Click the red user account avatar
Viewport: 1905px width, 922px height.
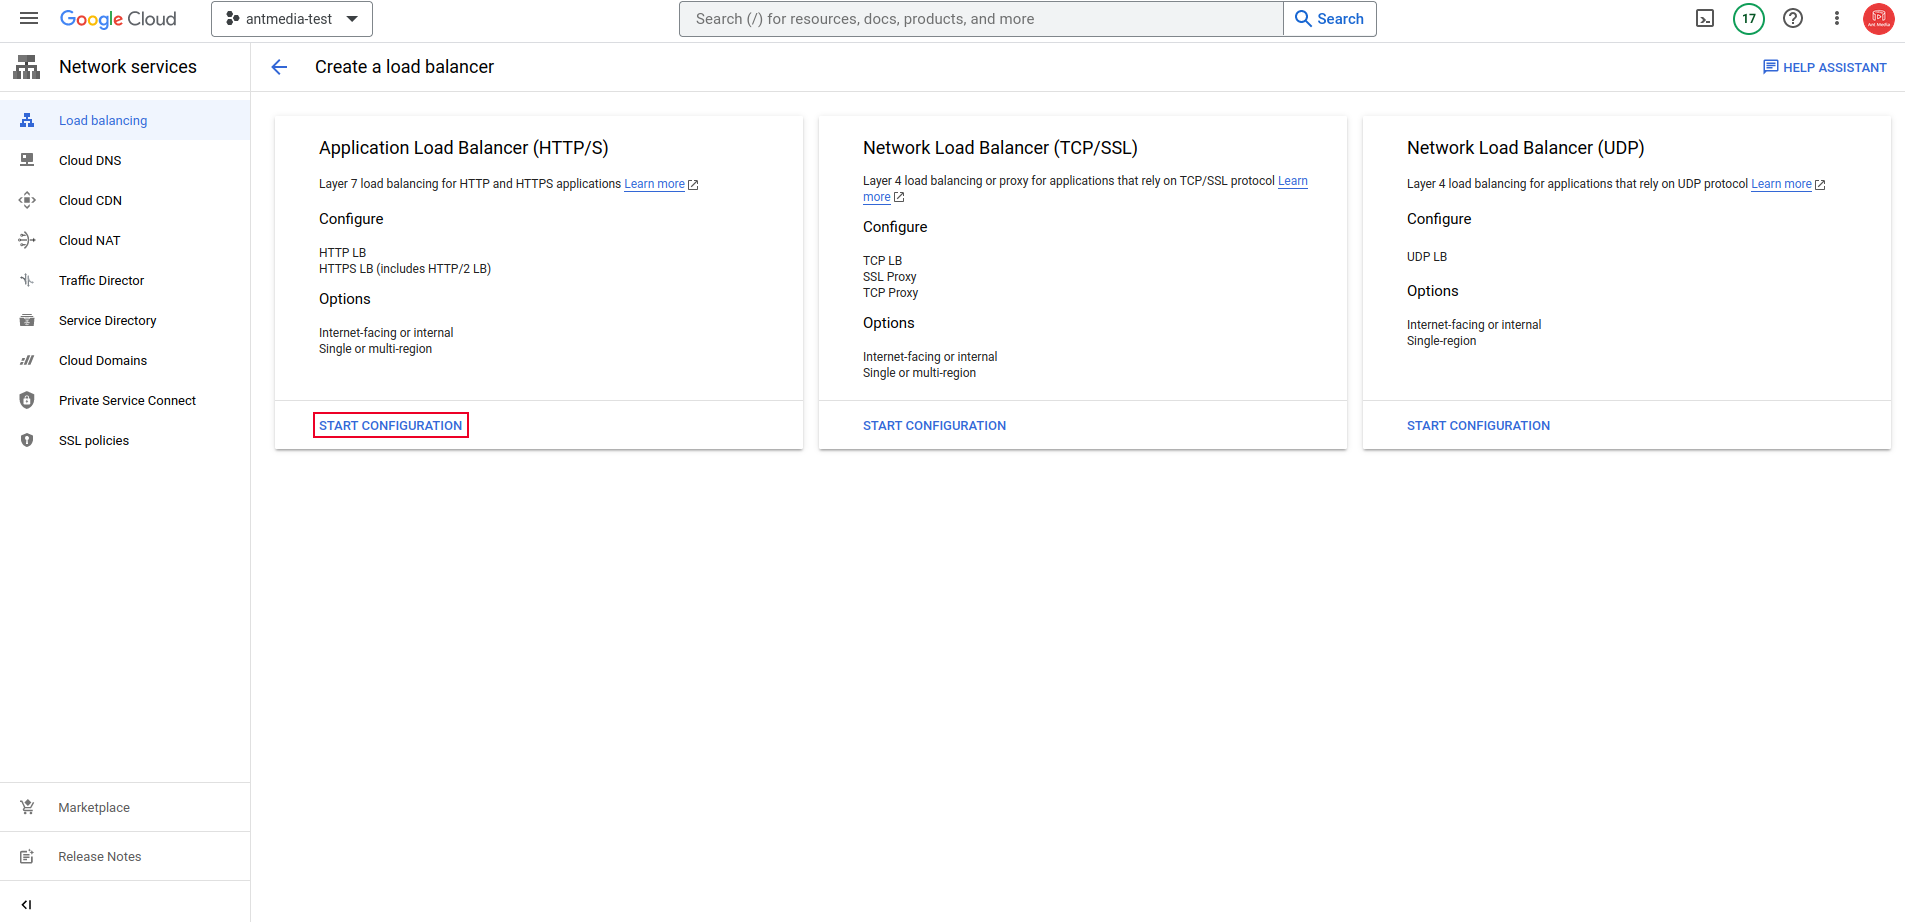(x=1879, y=19)
